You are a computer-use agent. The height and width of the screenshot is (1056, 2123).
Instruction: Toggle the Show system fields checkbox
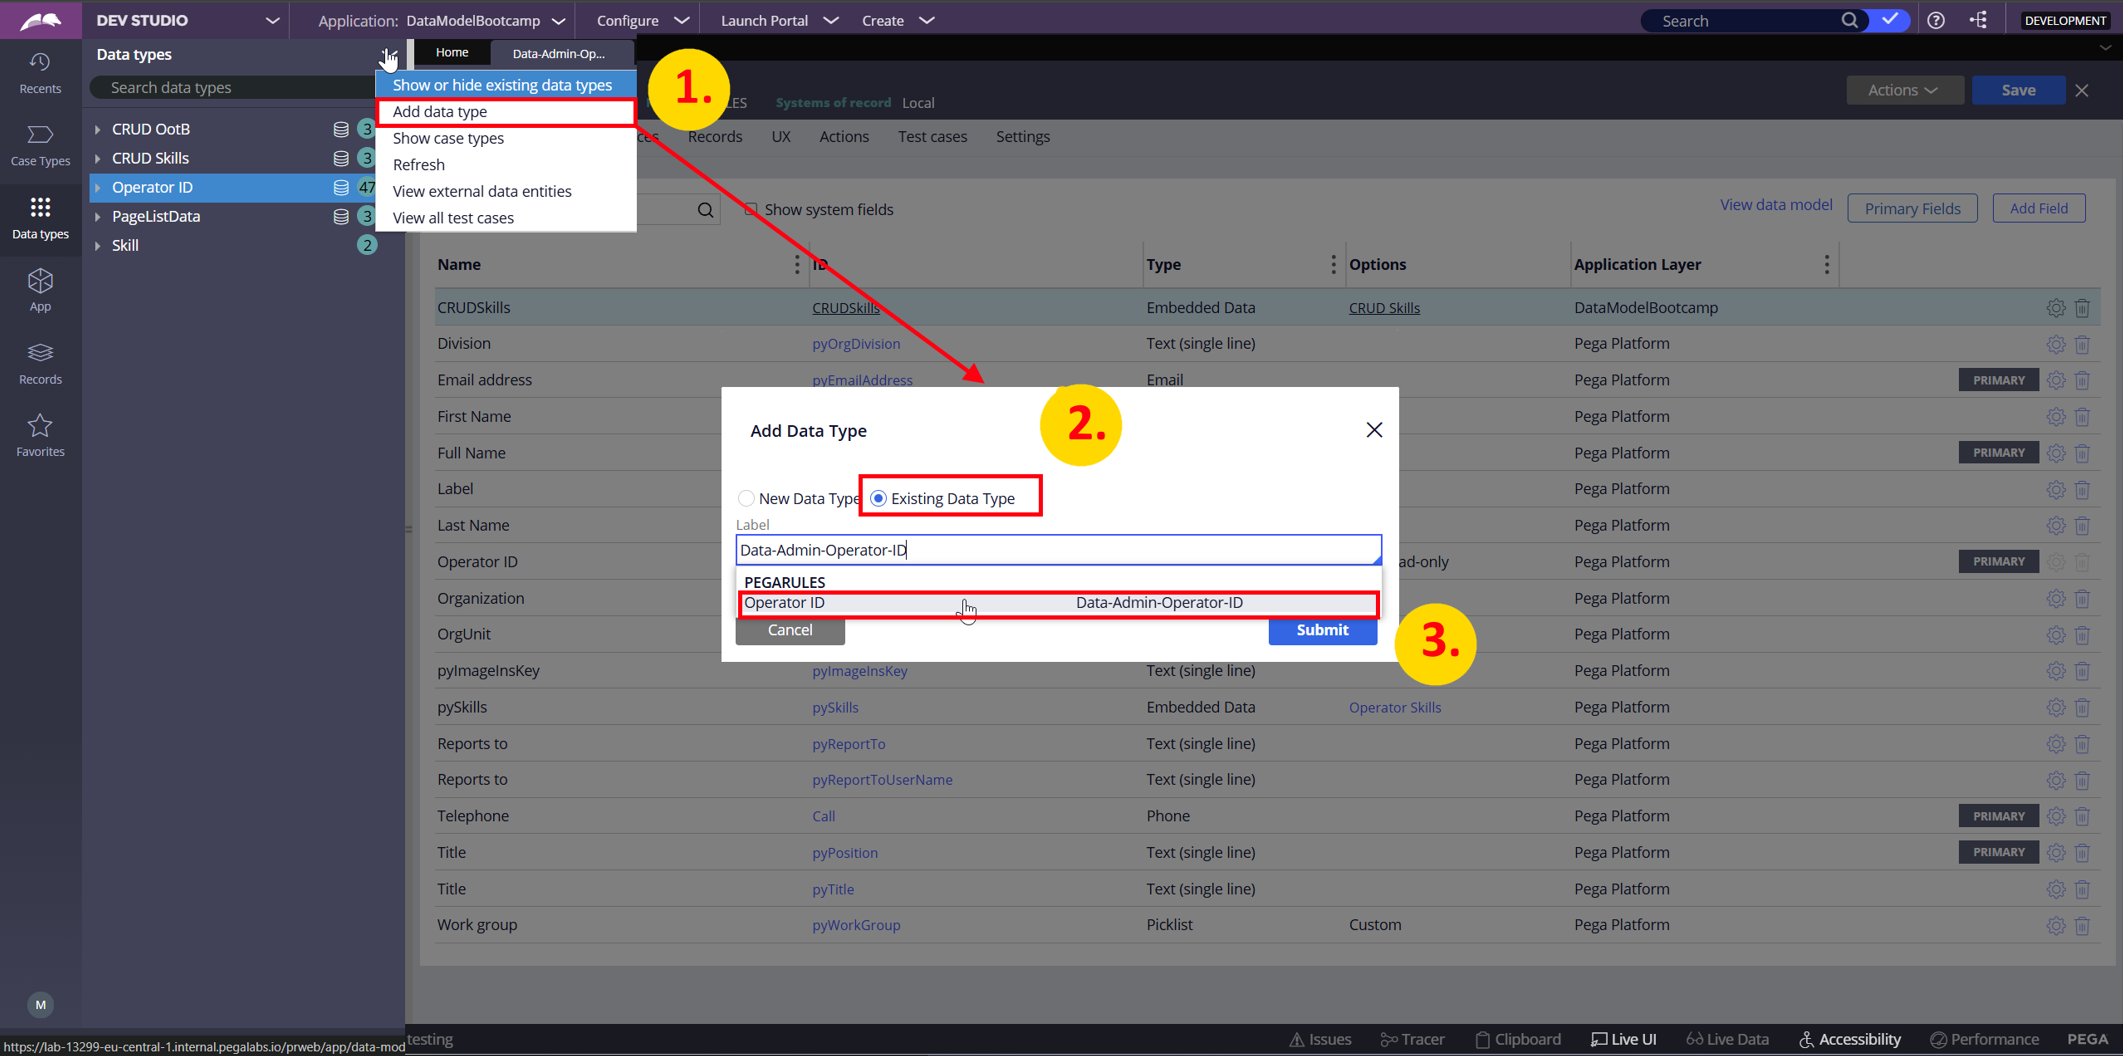(750, 209)
